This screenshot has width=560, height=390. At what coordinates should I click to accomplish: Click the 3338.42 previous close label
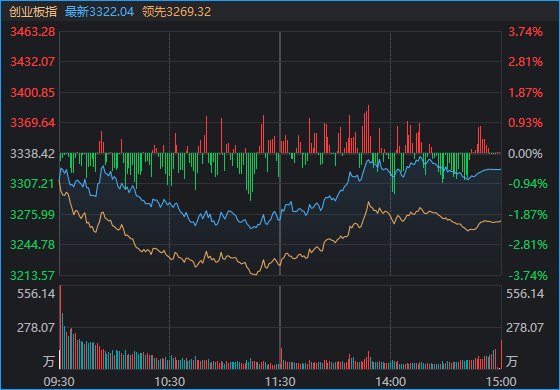click(33, 154)
